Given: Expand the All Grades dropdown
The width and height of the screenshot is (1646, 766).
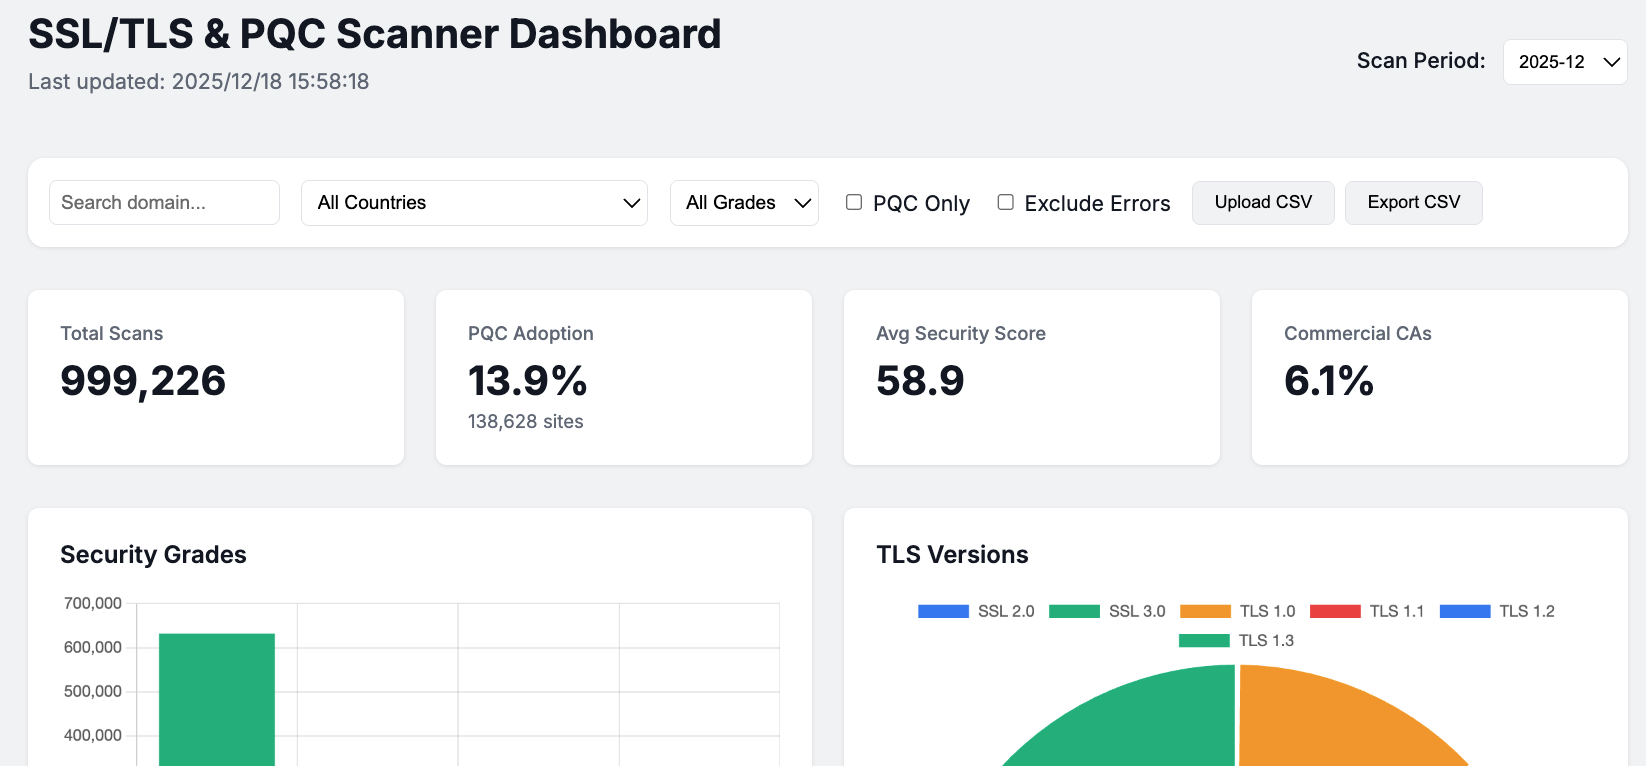Looking at the screenshot, I should (744, 203).
